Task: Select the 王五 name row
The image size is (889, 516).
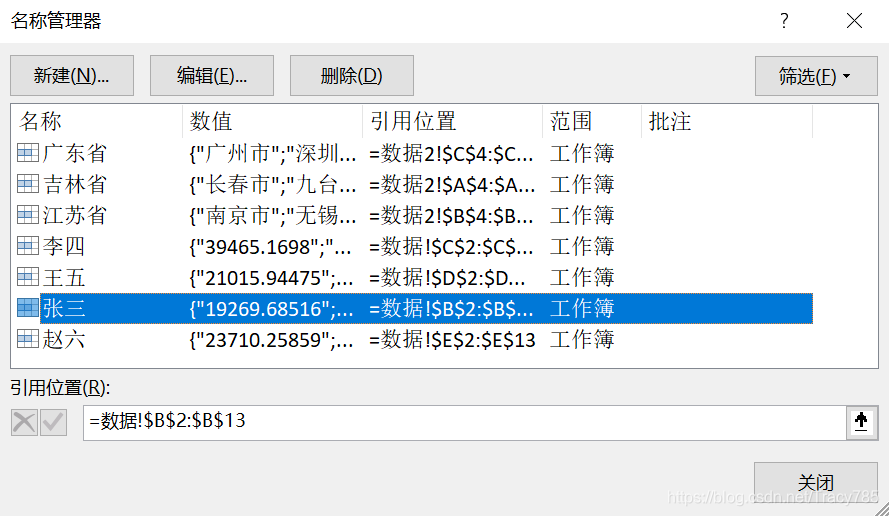Action: click(x=415, y=278)
